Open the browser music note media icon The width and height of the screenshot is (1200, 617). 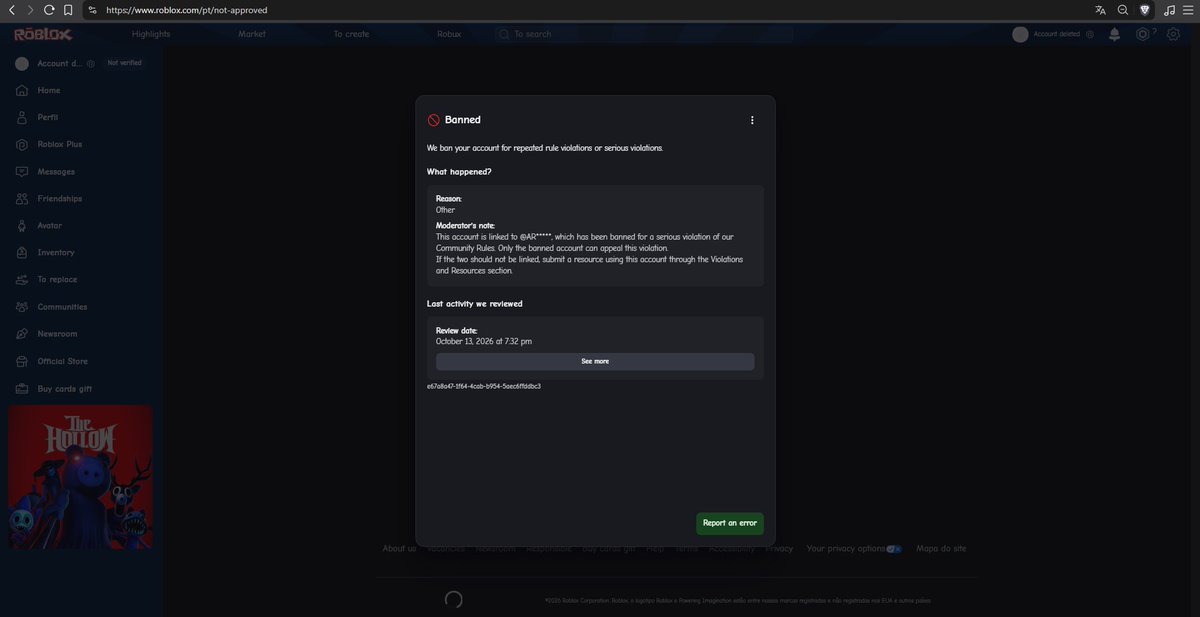coord(1169,10)
